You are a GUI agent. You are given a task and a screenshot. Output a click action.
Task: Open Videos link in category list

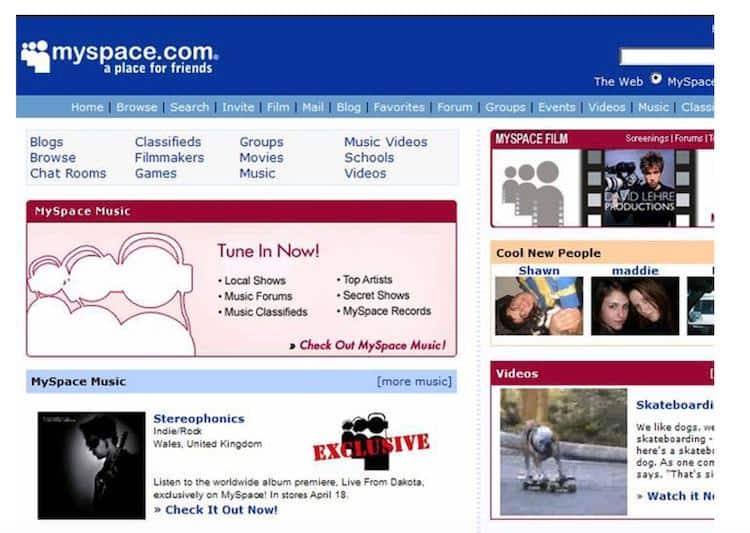tap(365, 173)
